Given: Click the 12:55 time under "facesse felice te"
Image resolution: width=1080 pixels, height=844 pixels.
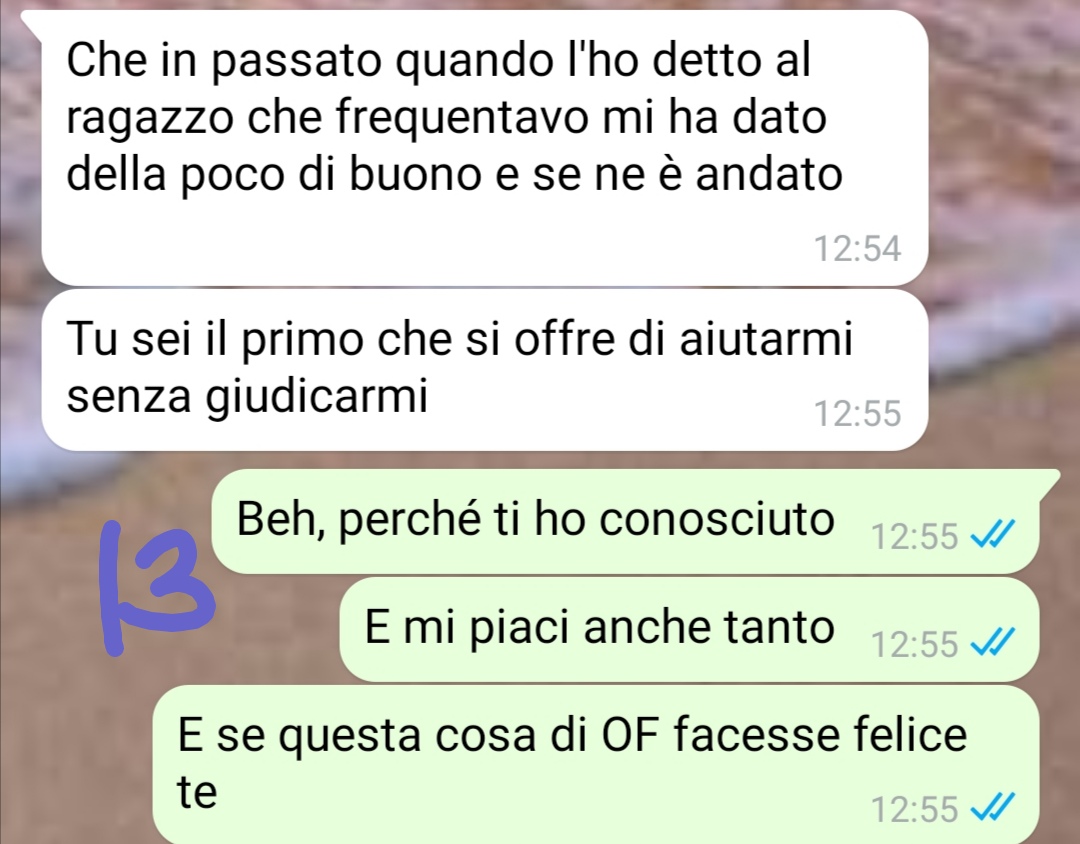Looking at the screenshot, I should [x=914, y=809].
